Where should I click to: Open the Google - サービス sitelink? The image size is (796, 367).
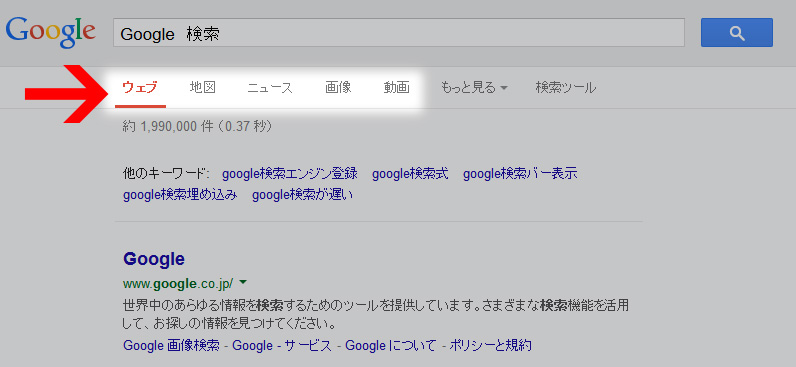tap(282, 346)
